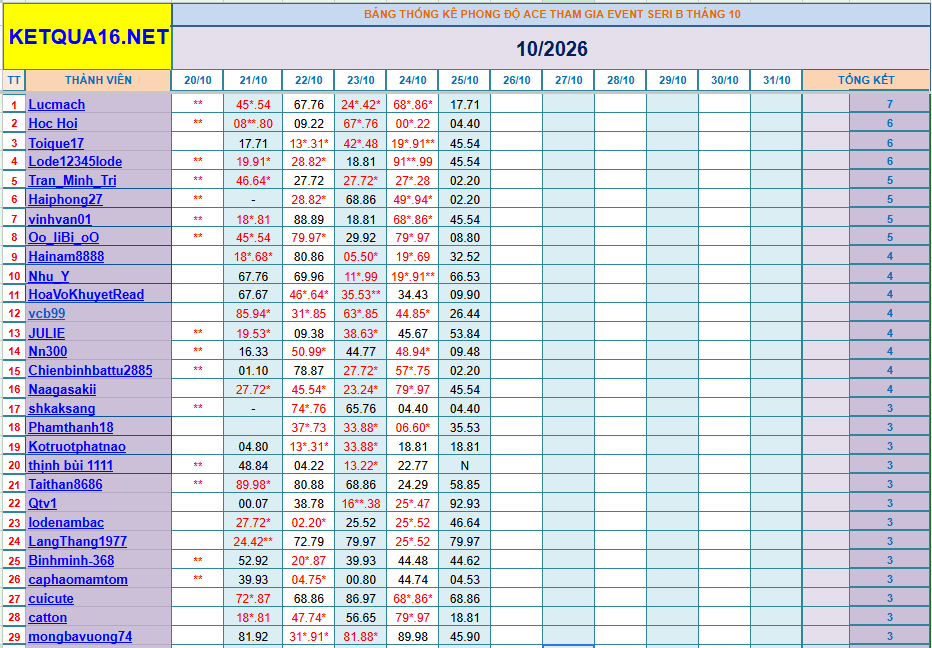Select the THÀNH VIÊN column header

coord(98,80)
